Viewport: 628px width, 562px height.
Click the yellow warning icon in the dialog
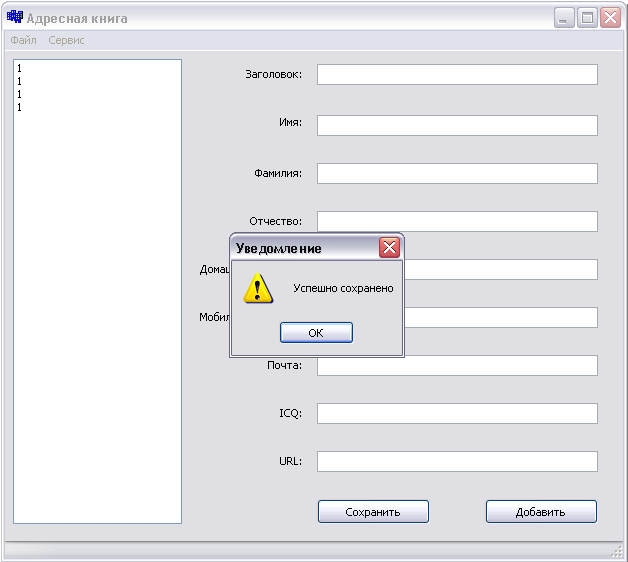pyautogui.click(x=258, y=288)
